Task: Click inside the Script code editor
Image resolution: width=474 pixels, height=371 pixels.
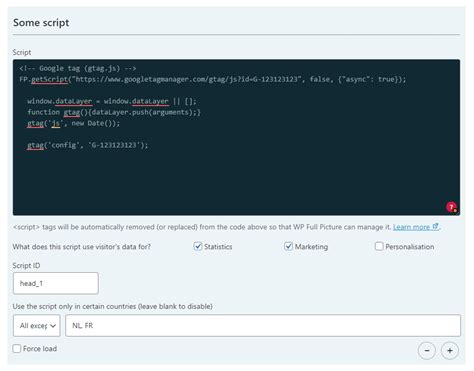Action: [236, 137]
